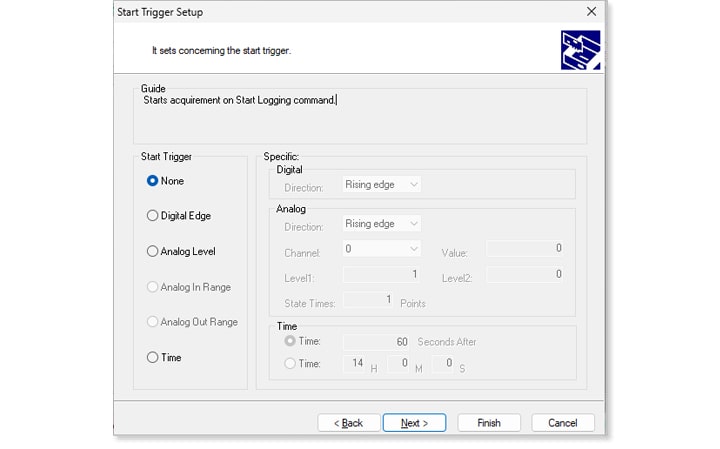The height and width of the screenshot is (449, 720).
Task: Click the 'Start Trigger Setup' title text
Action: pos(160,12)
